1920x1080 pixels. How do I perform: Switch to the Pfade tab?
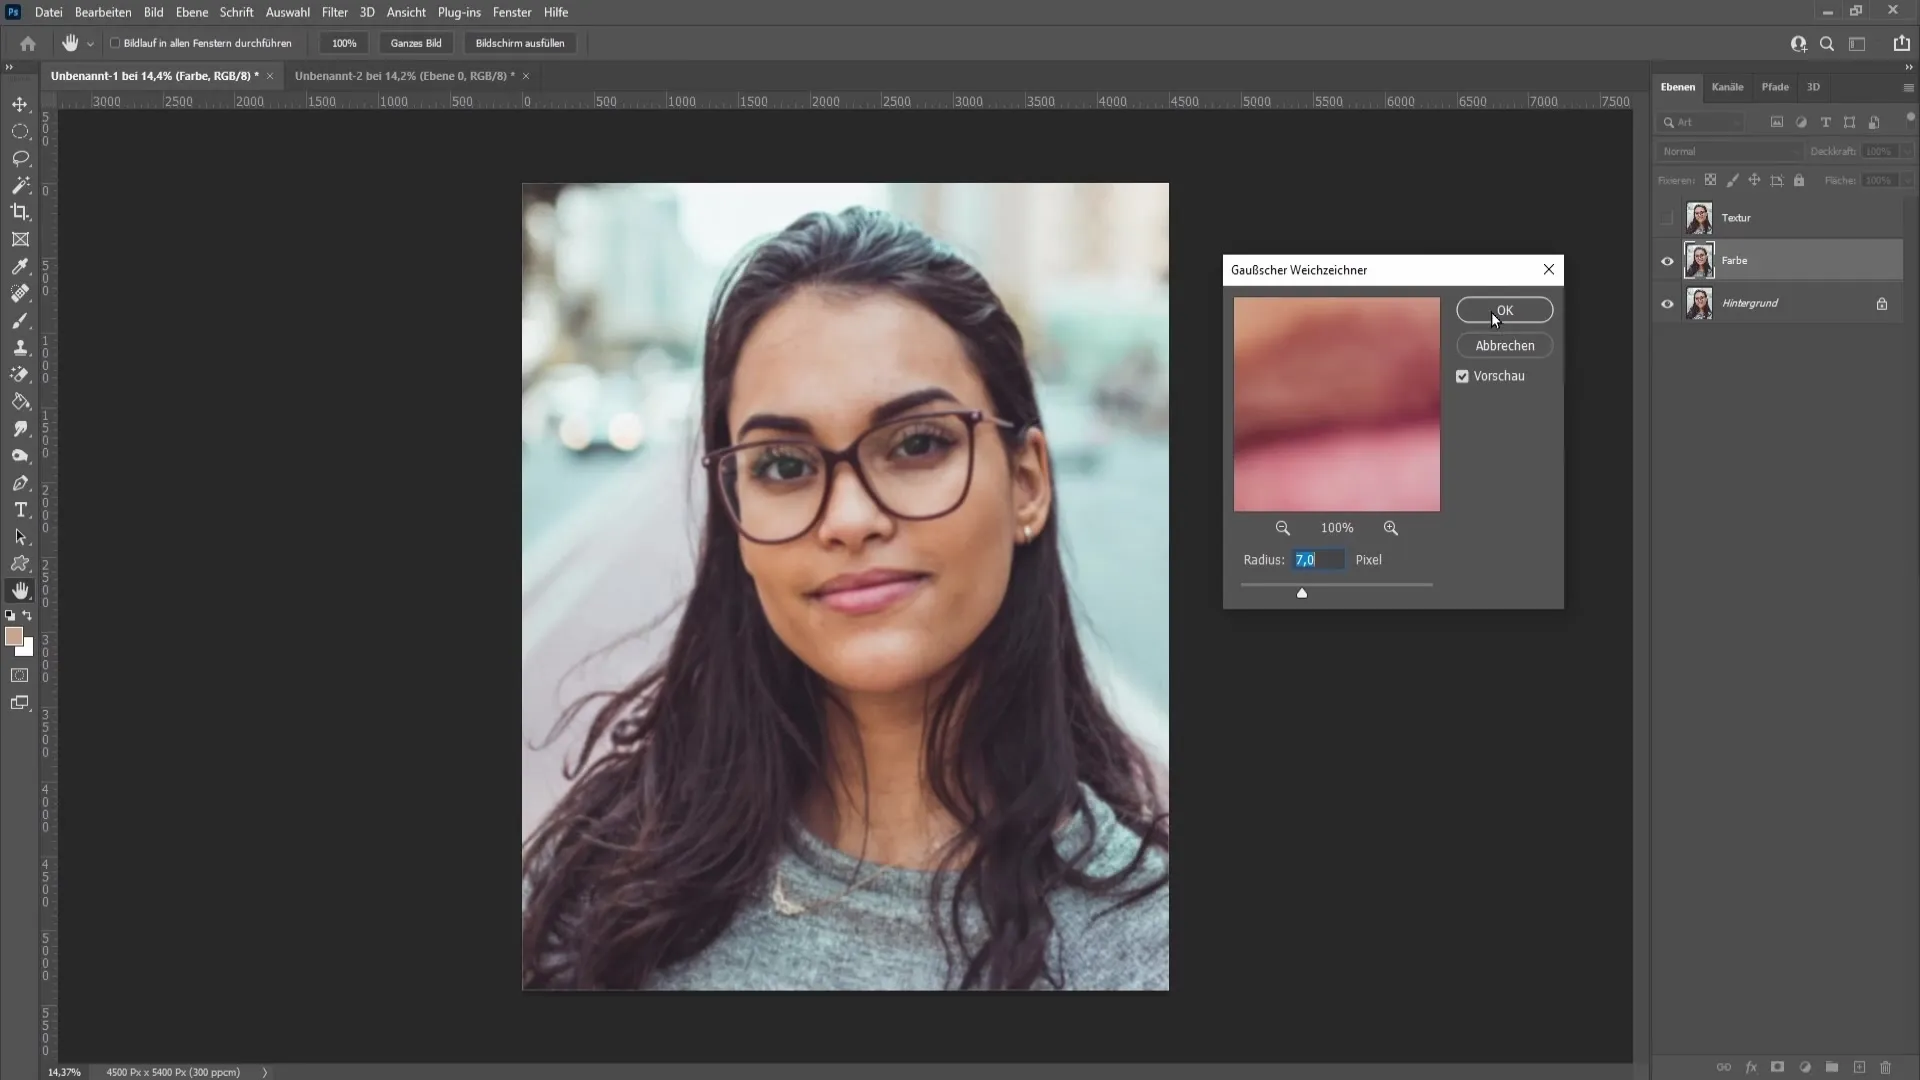pyautogui.click(x=1775, y=87)
